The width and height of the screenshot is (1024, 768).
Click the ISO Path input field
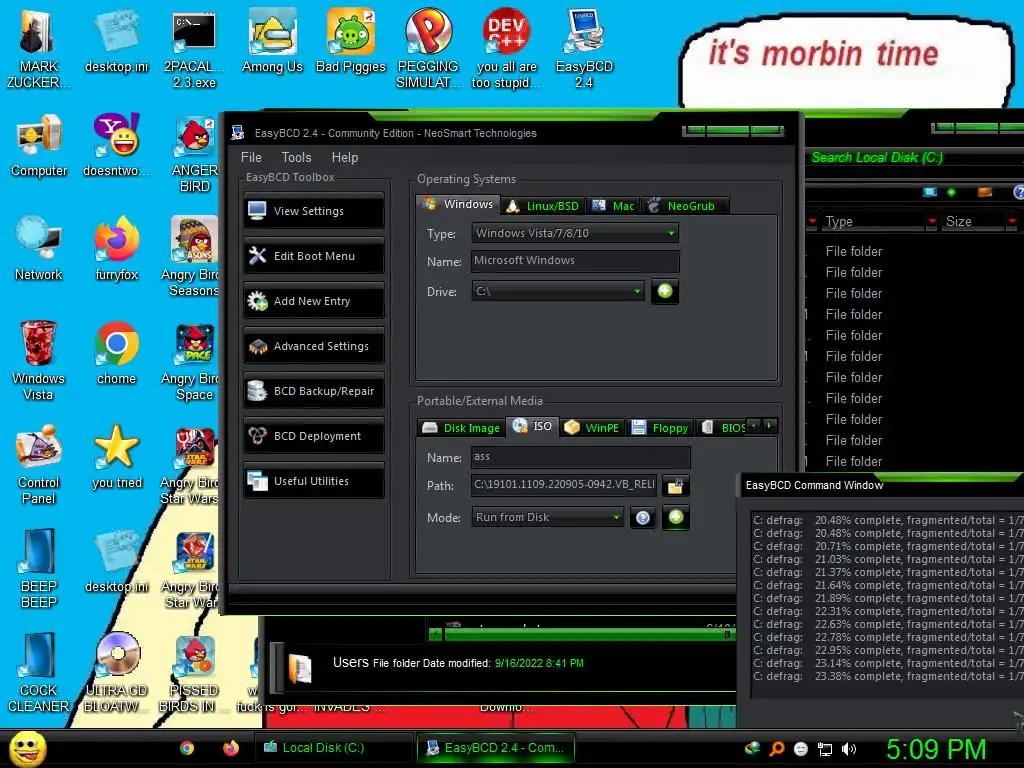564,485
